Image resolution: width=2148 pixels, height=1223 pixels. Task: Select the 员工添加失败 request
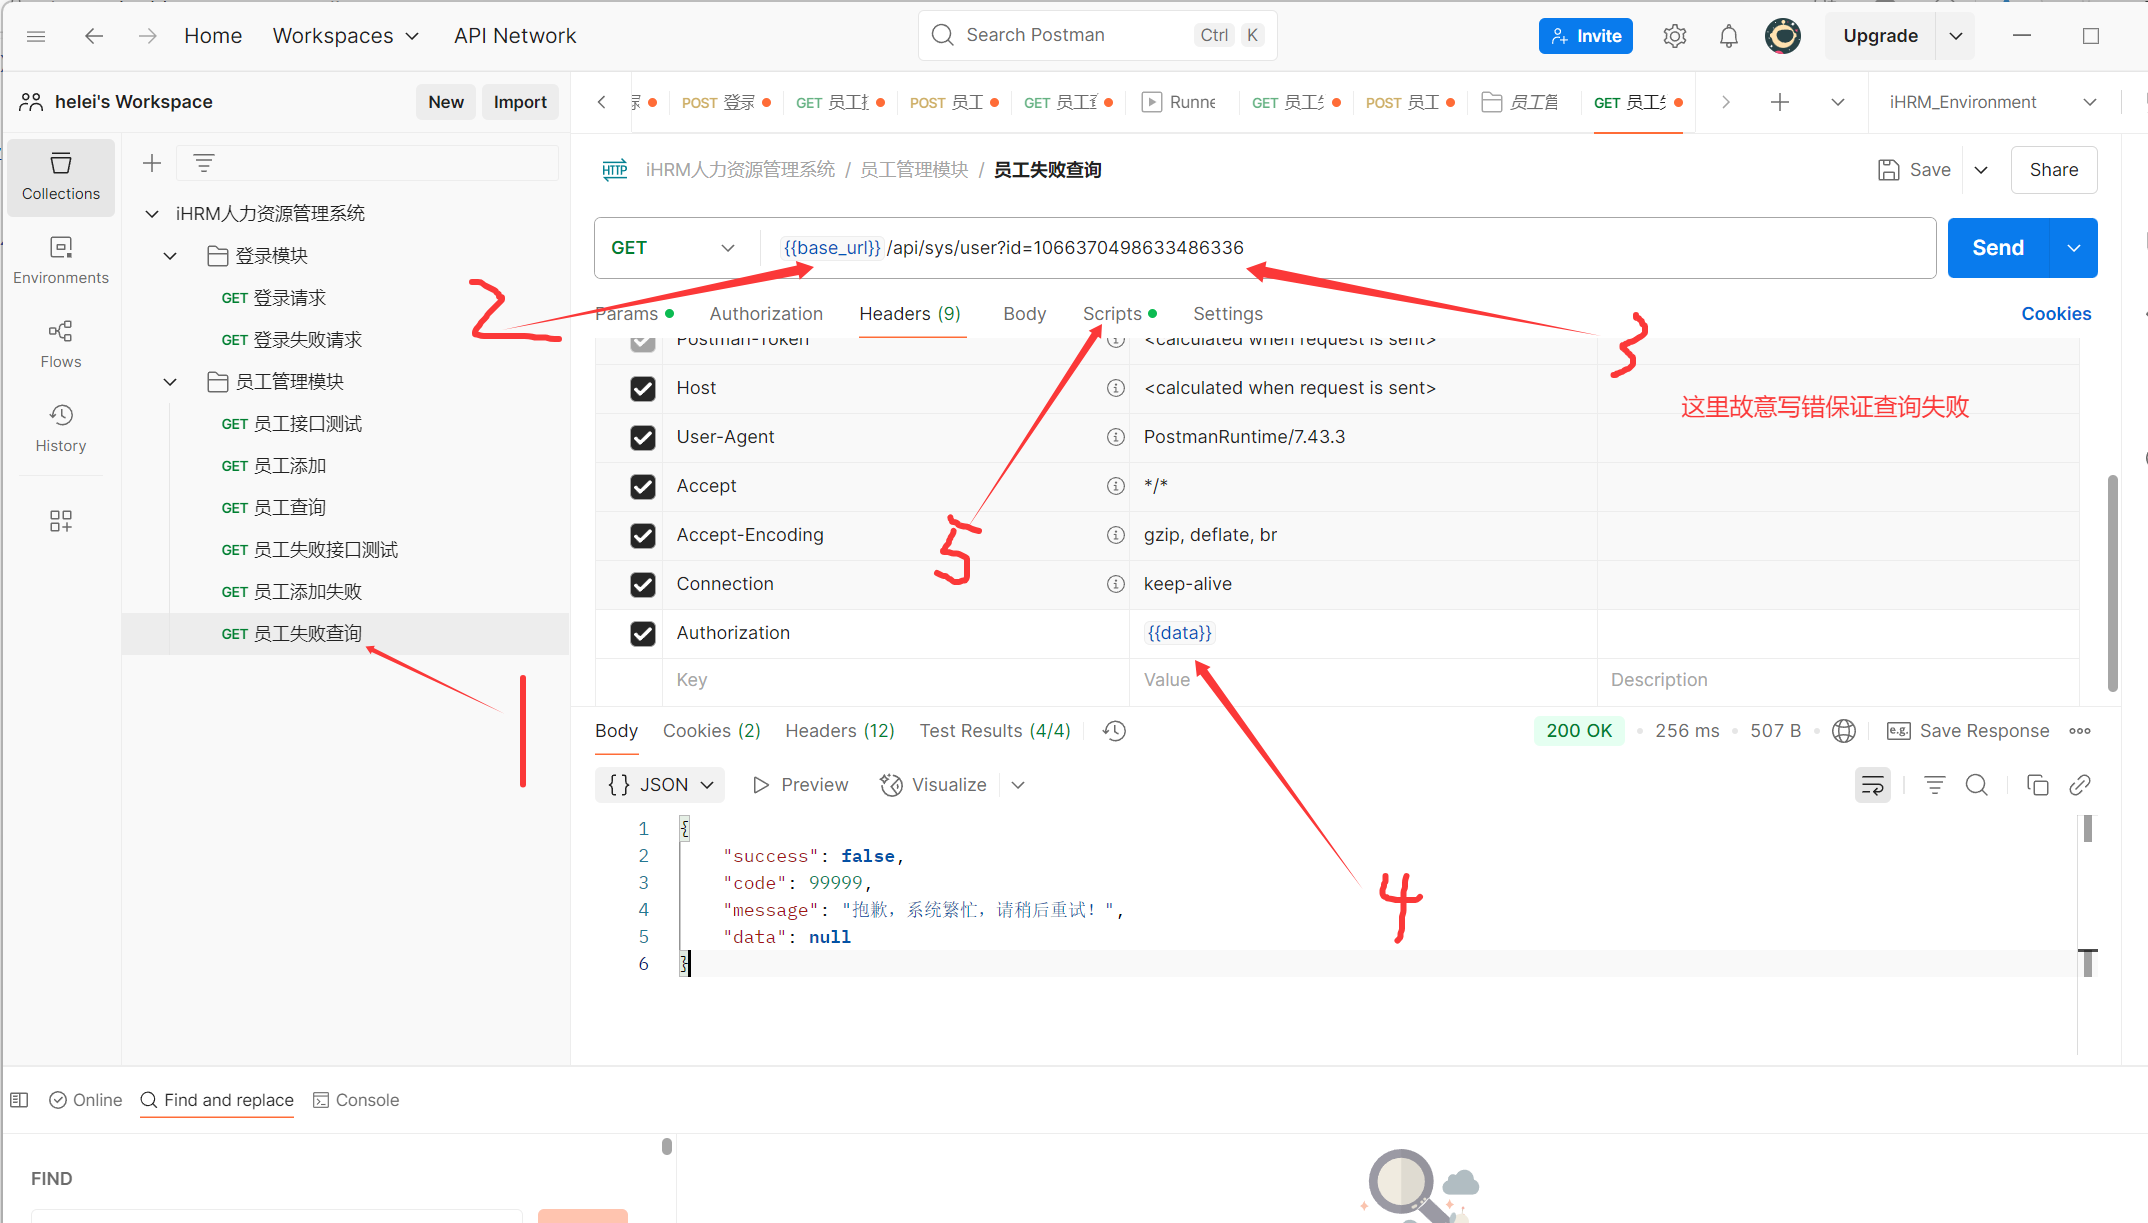click(307, 592)
